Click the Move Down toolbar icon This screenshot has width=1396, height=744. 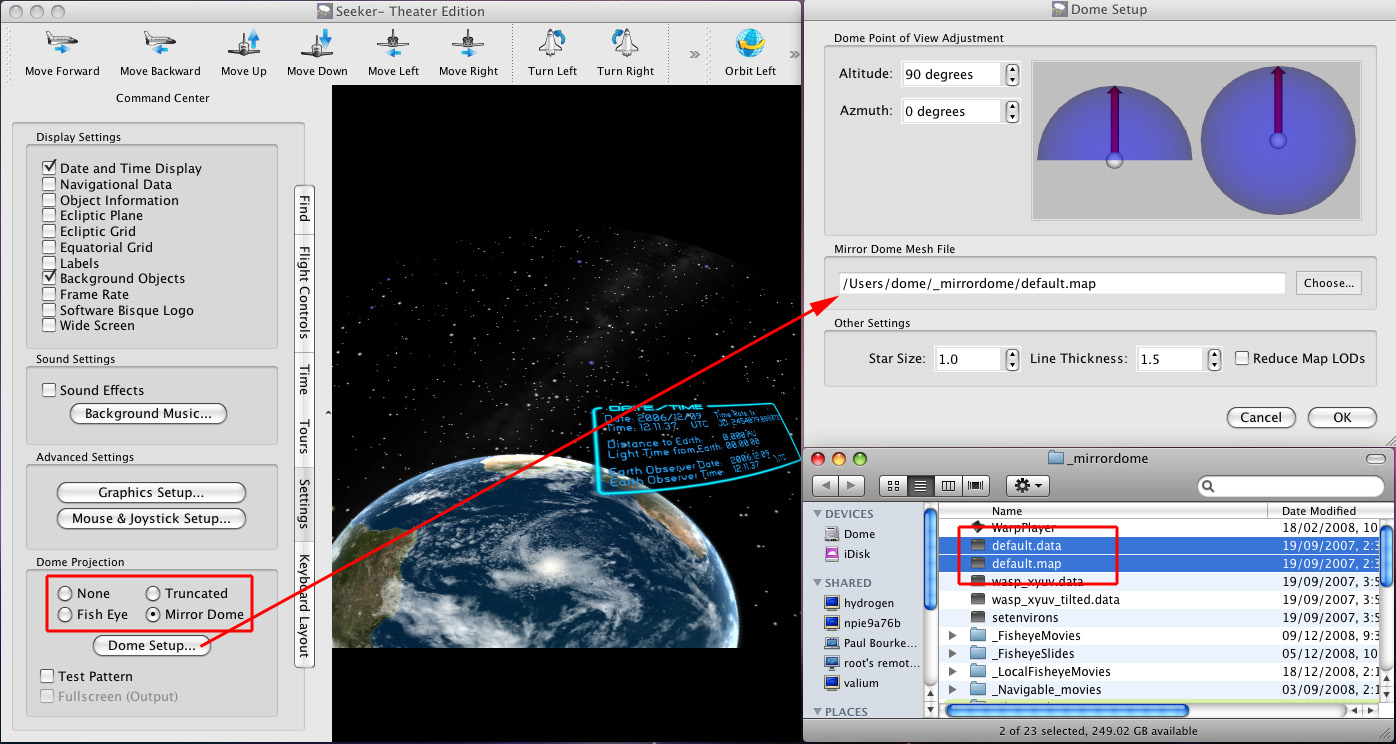317,44
